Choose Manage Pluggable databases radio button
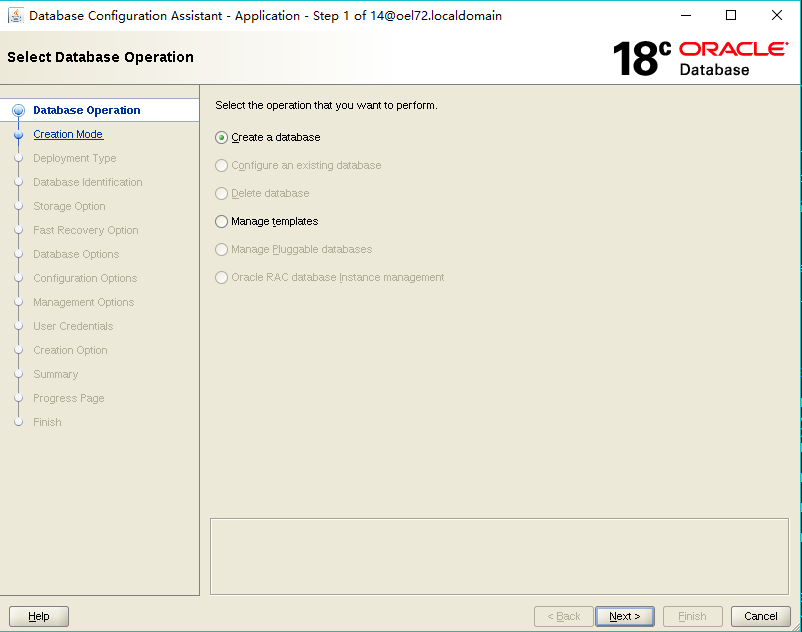Viewport: 802px width, 632px height. click(294, 250)
